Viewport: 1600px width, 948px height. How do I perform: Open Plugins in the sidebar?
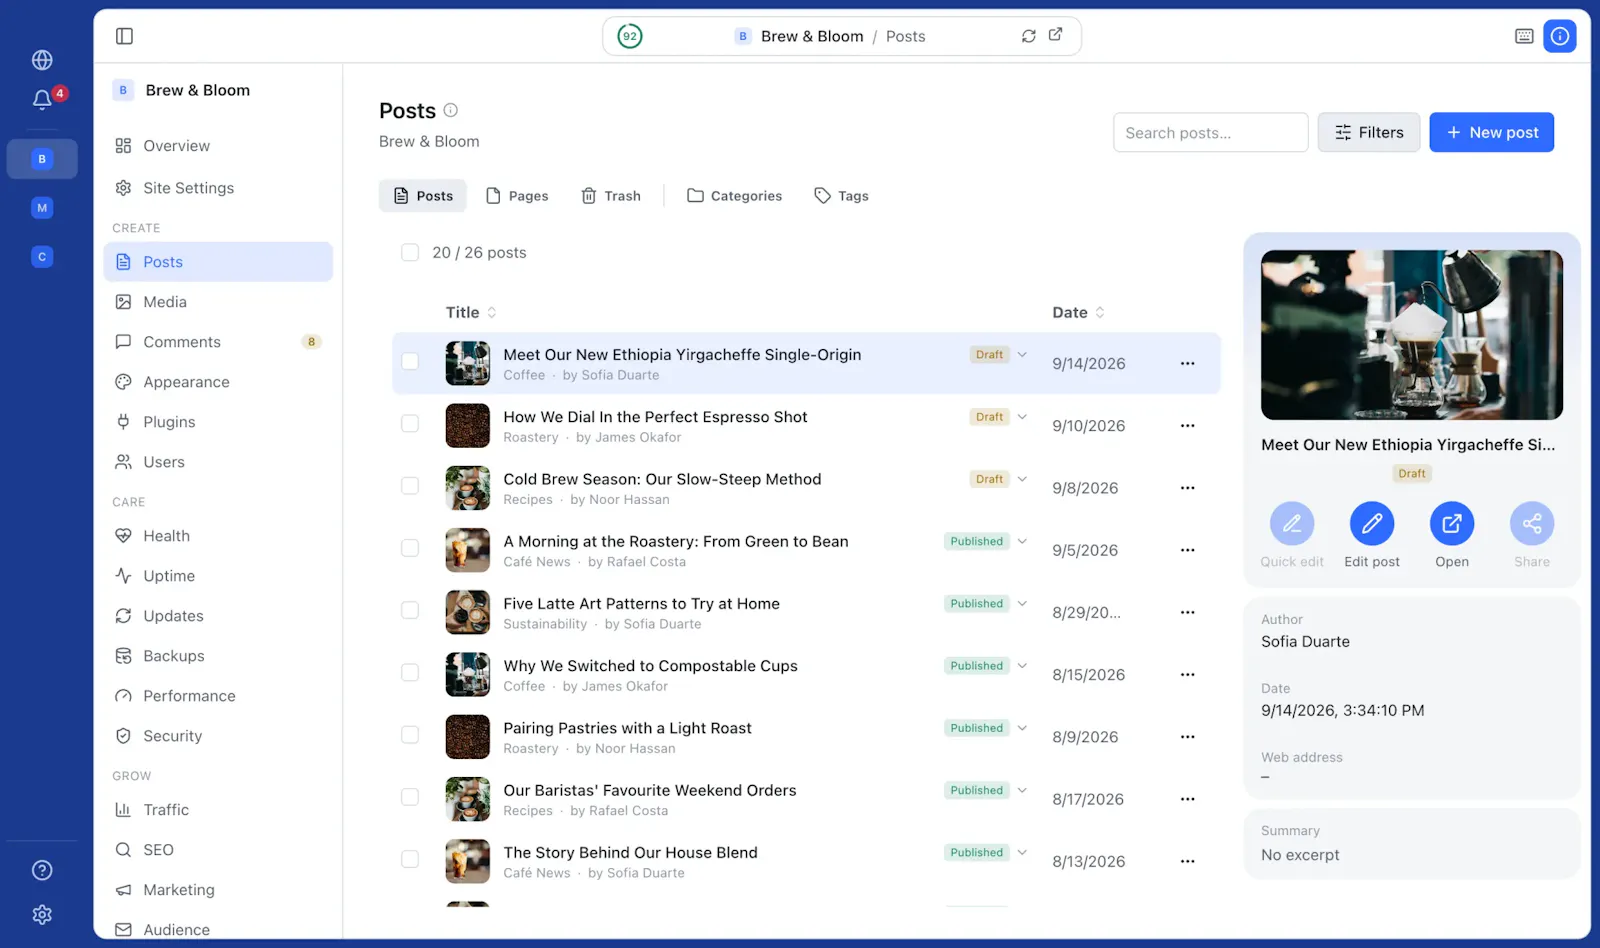tap(218, 422)
